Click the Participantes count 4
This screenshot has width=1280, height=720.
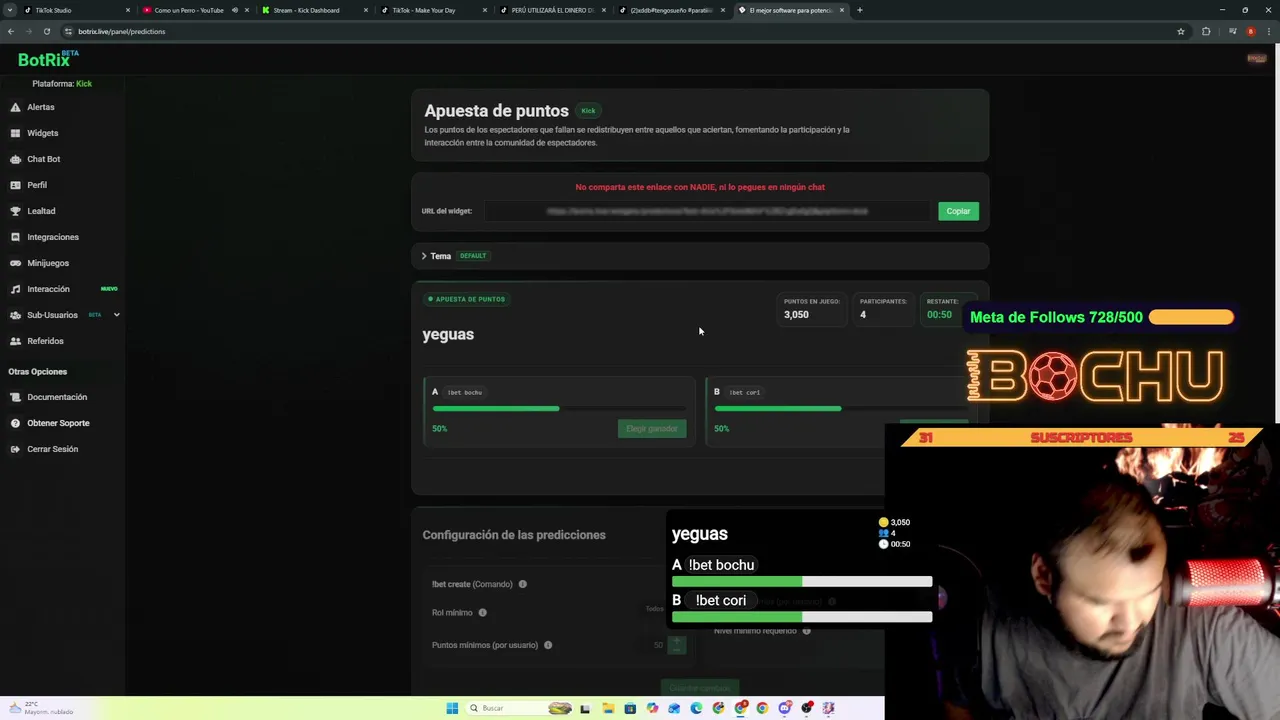863,315
